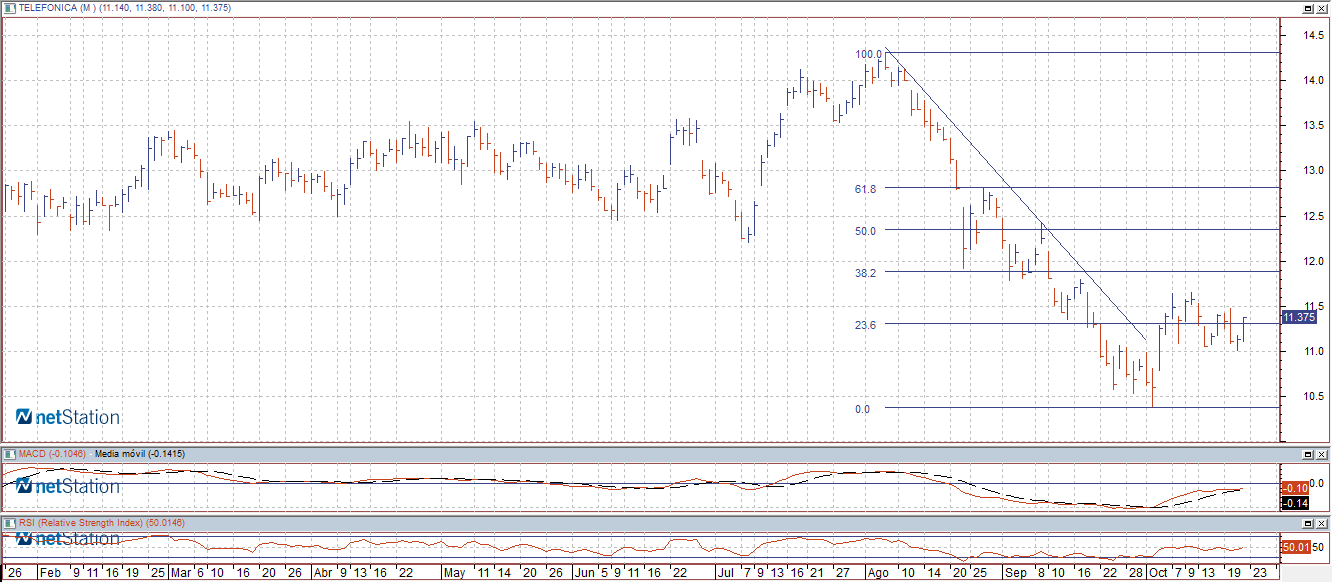Maximize the TELEFONICA price chart panel
Viewport: 1332px width, 582px height.
coord(1307,7)
